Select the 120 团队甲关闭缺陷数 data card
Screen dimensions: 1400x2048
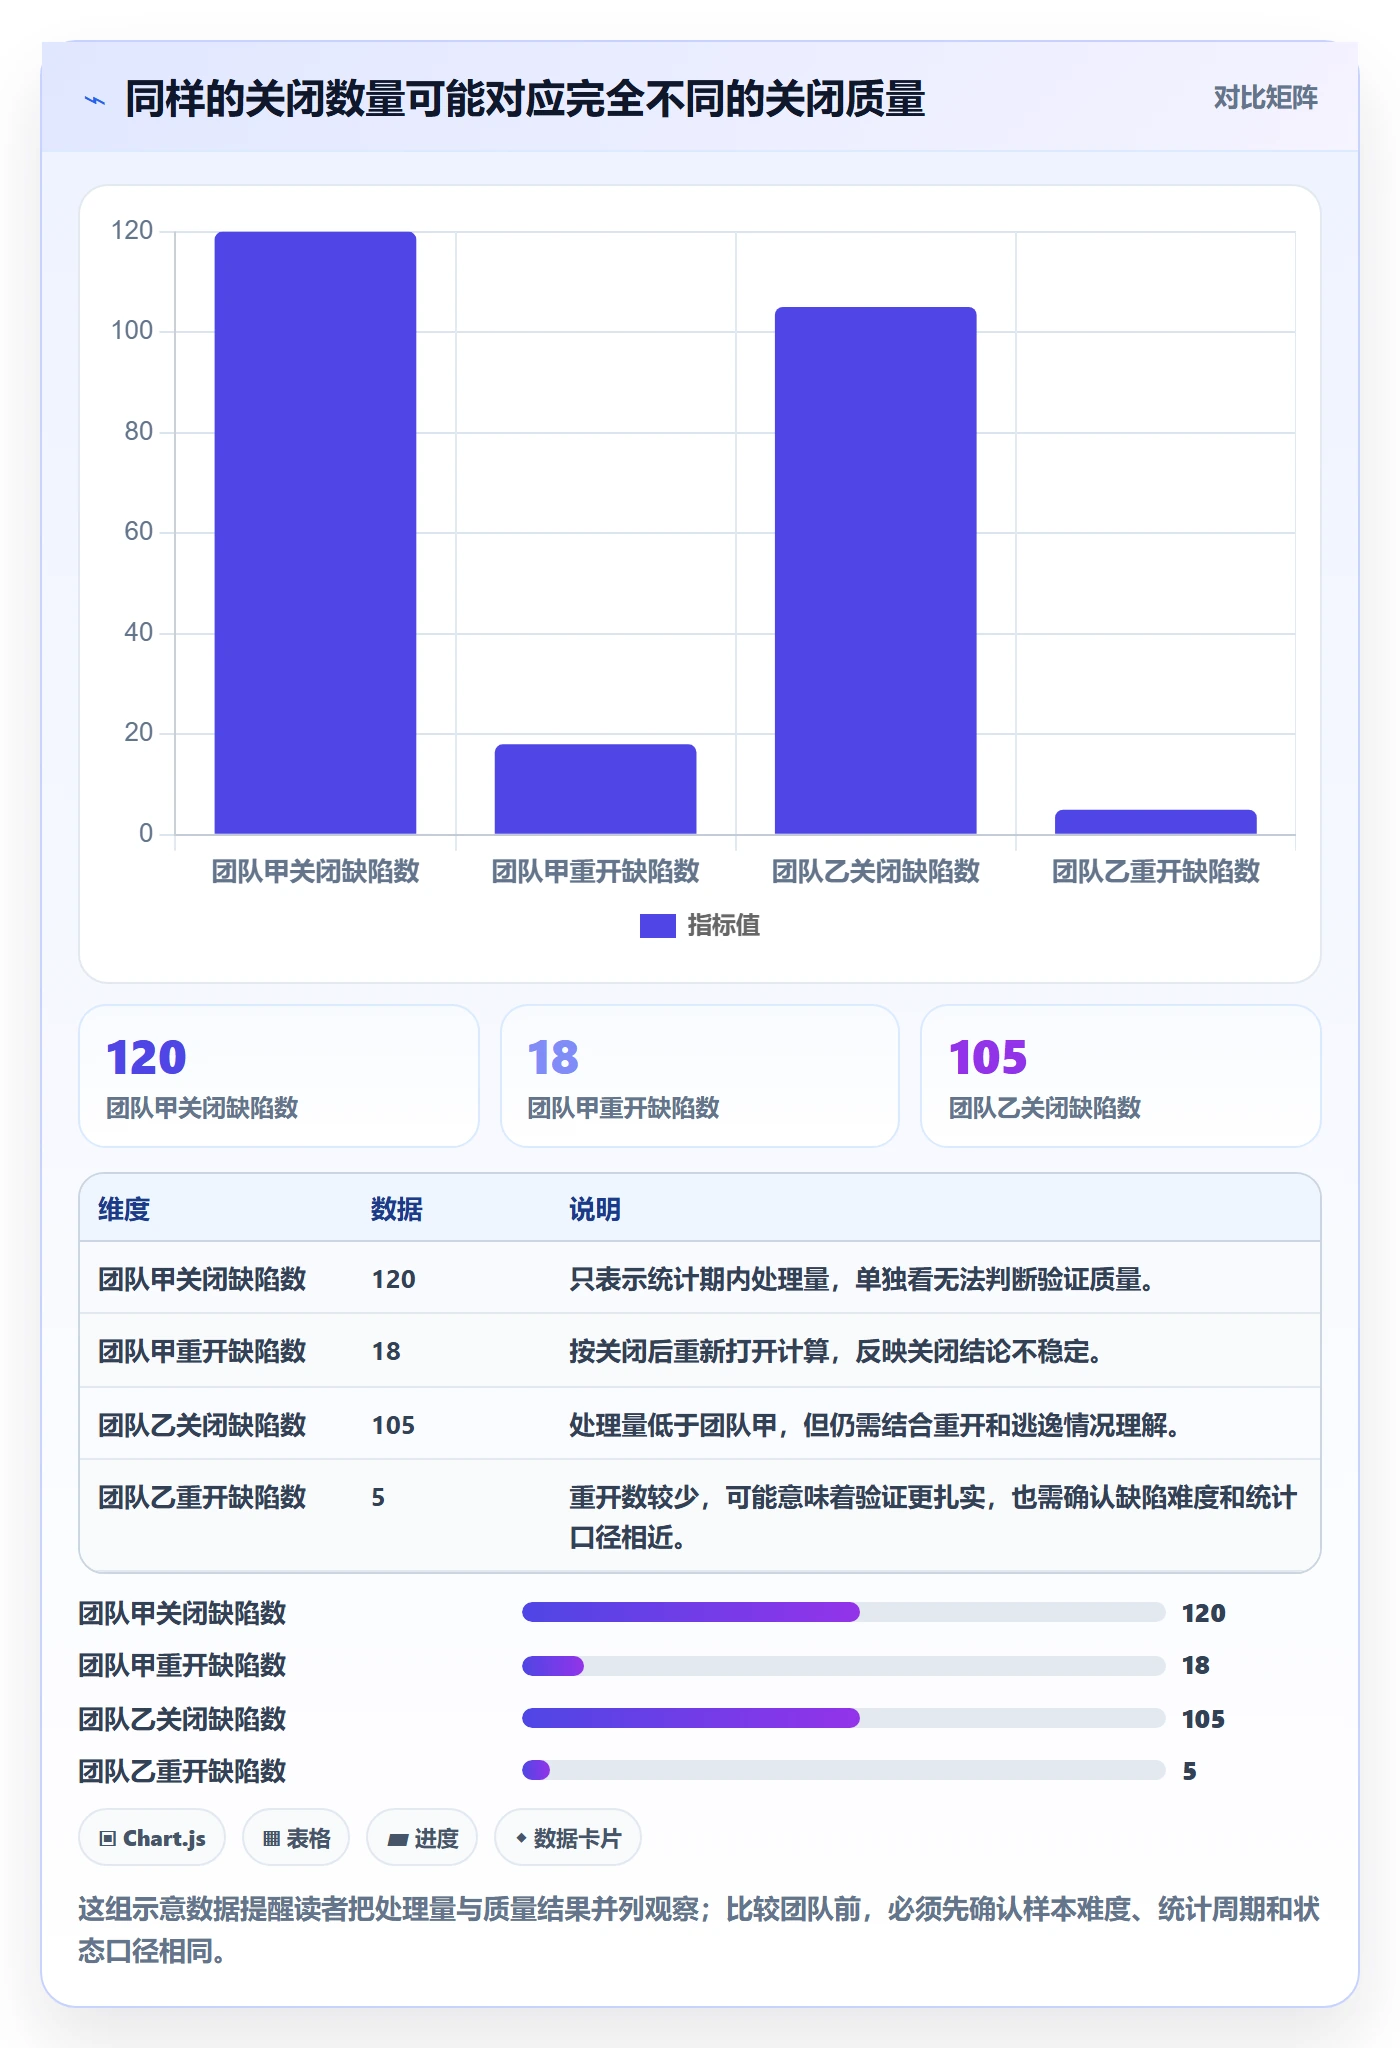tap(279, 1076)
